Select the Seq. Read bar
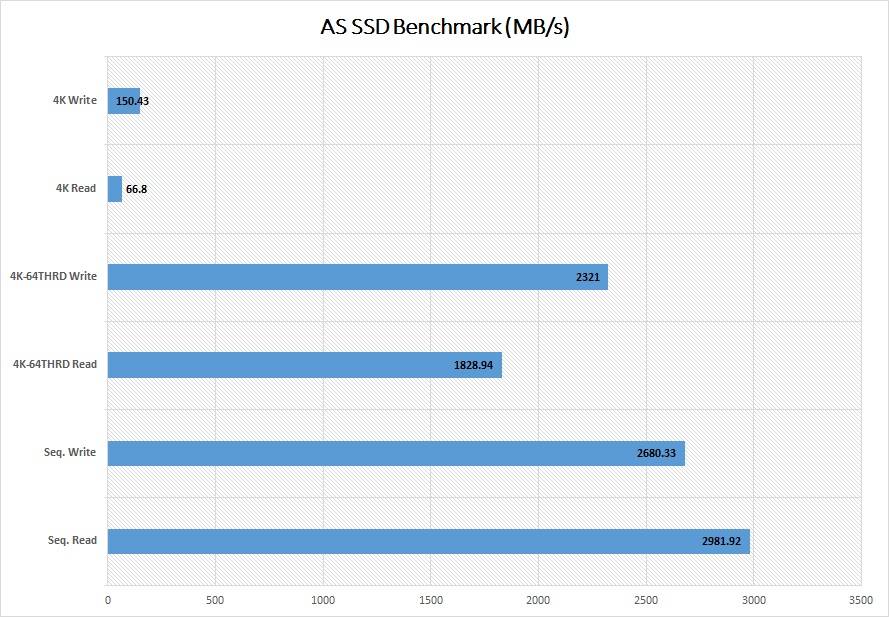889x617 pixels. [429, 541]
